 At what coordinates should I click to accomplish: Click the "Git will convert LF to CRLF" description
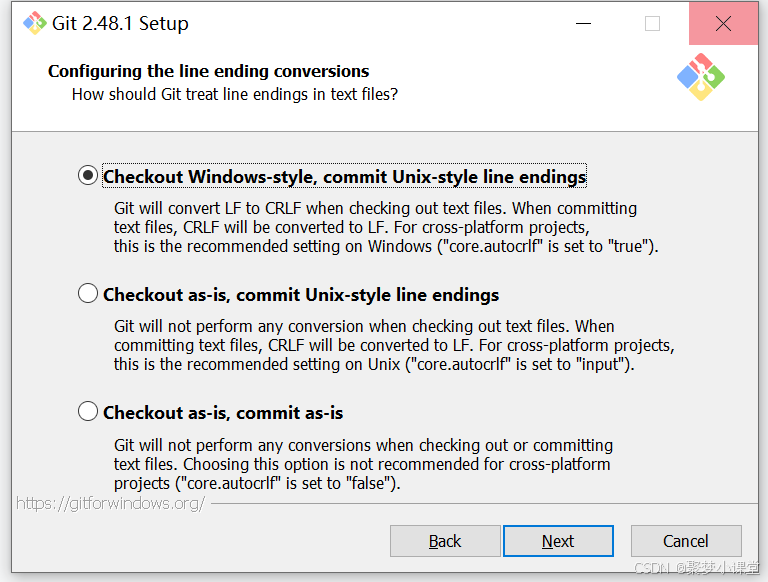[386, 227]
